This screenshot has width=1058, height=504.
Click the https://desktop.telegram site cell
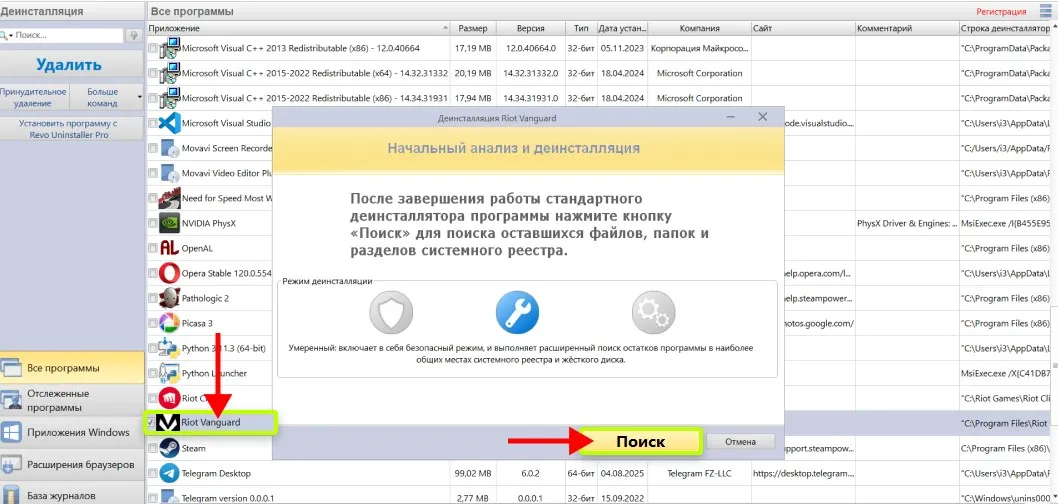point(803,473)
